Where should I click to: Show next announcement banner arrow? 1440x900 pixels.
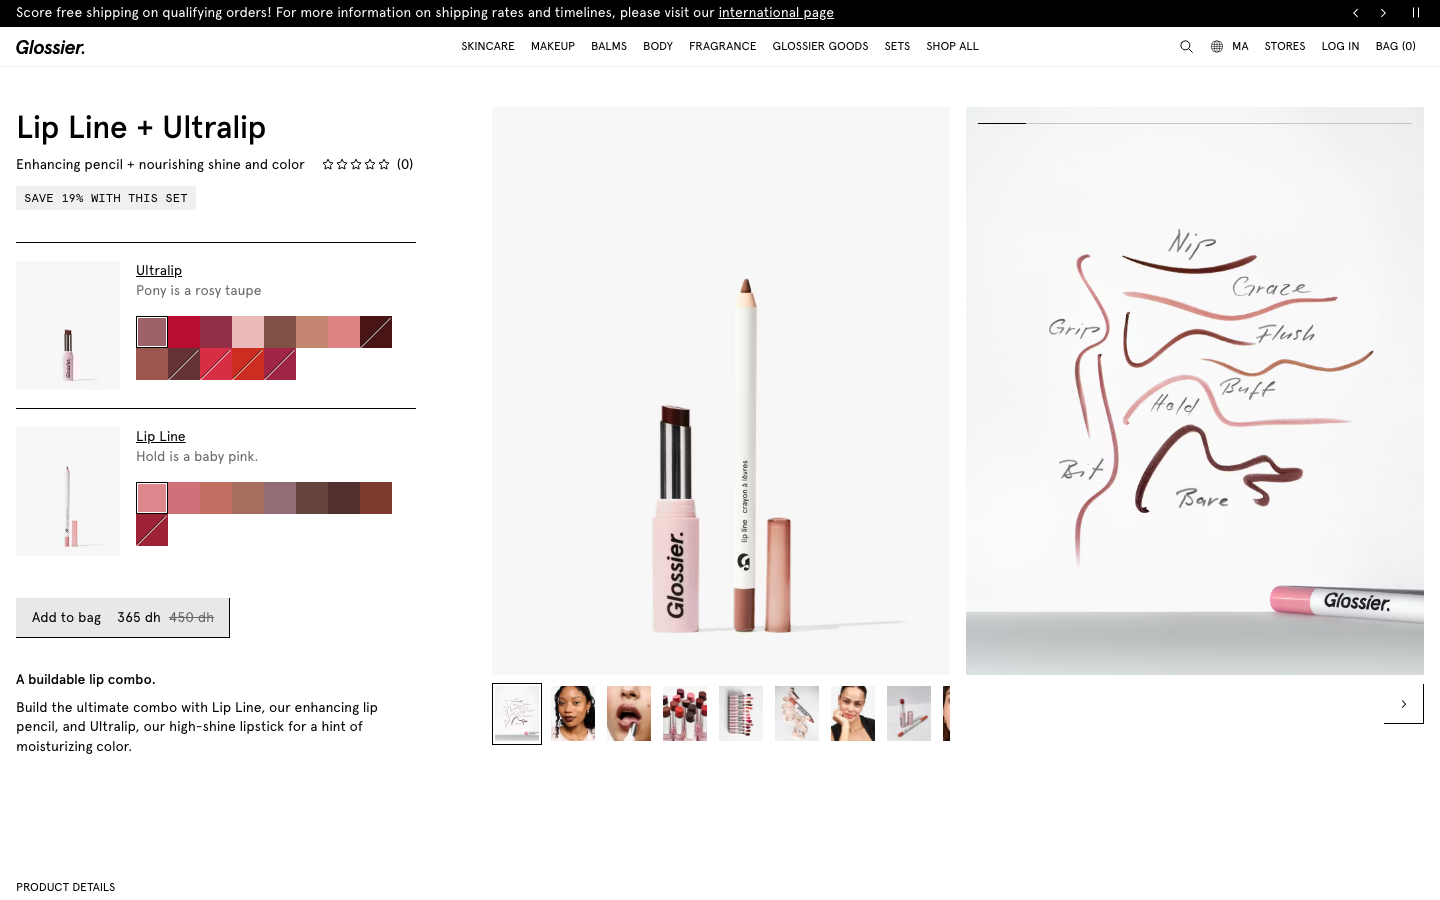[1384, 13]
